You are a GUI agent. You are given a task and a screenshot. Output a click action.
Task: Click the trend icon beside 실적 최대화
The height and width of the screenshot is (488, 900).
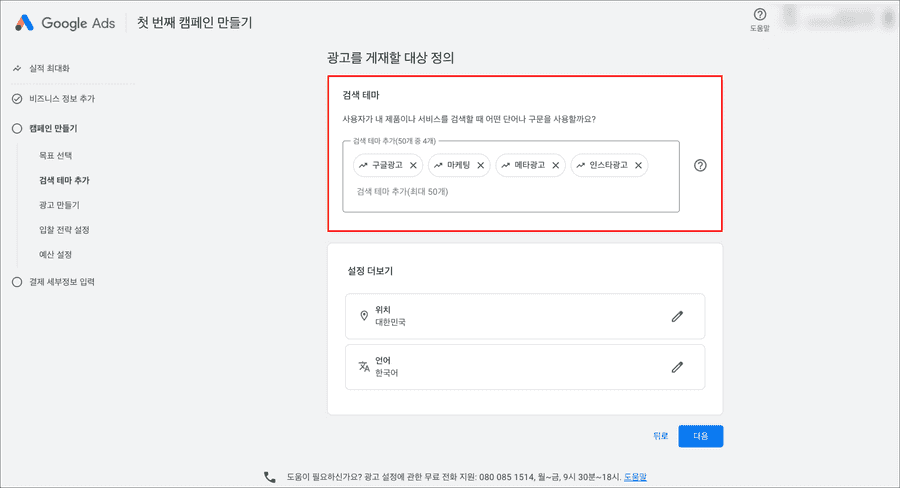click(x=17, y=68)
